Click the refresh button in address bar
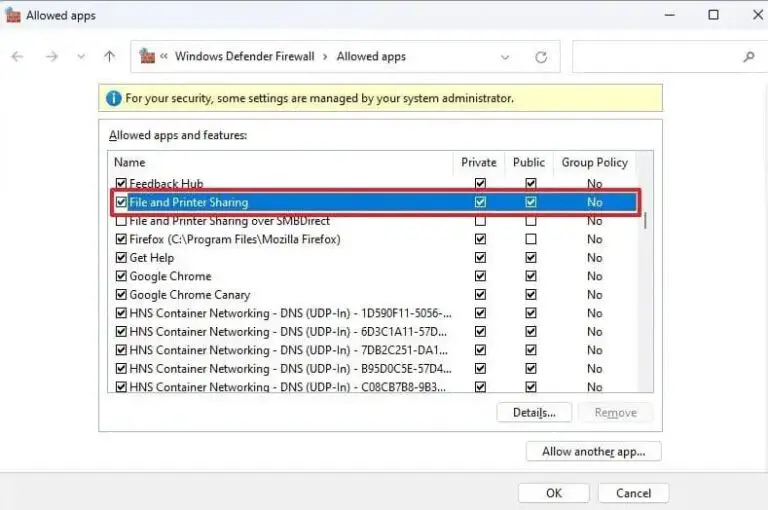Viewport: 768px width, 510px height. [541, 57]
